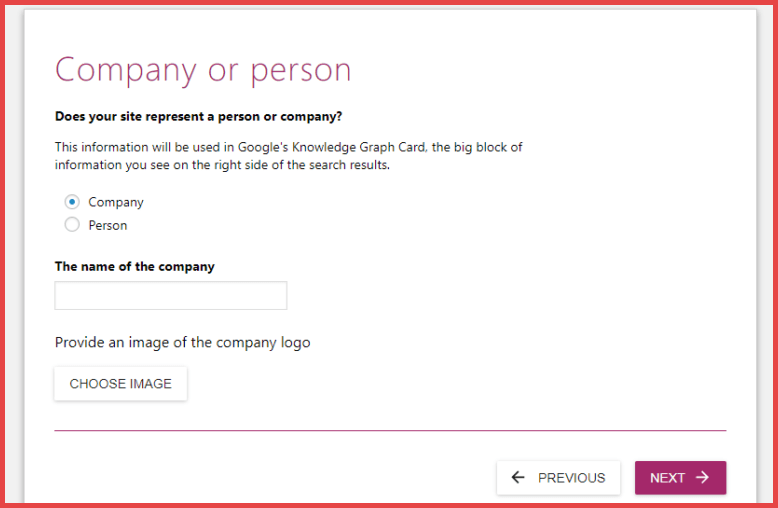Click the 'Company' option label text
Image resolution: width=778 pixels, height=508 pixels.
pyautogui.click(x=116, y=202)
